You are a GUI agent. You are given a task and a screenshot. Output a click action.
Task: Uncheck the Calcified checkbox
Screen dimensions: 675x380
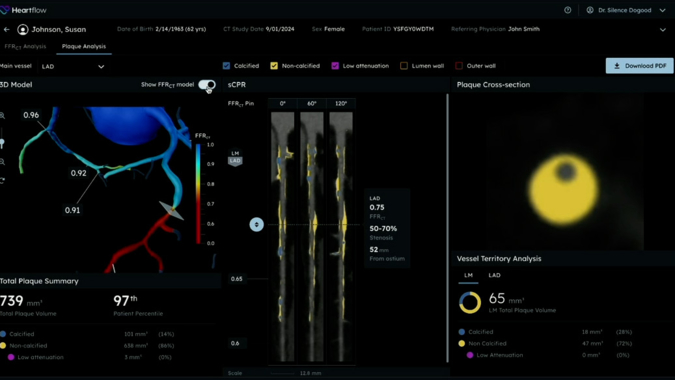226,66
